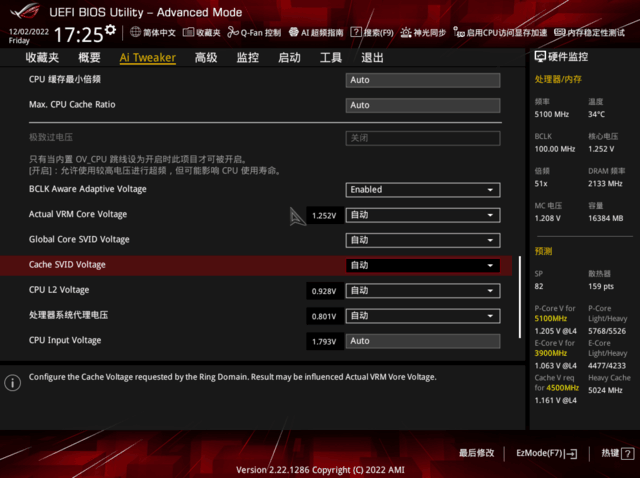The width and height of the screenshot is (640, 478).
Task: Click the EzMode(F7) button
Action: 546,453
